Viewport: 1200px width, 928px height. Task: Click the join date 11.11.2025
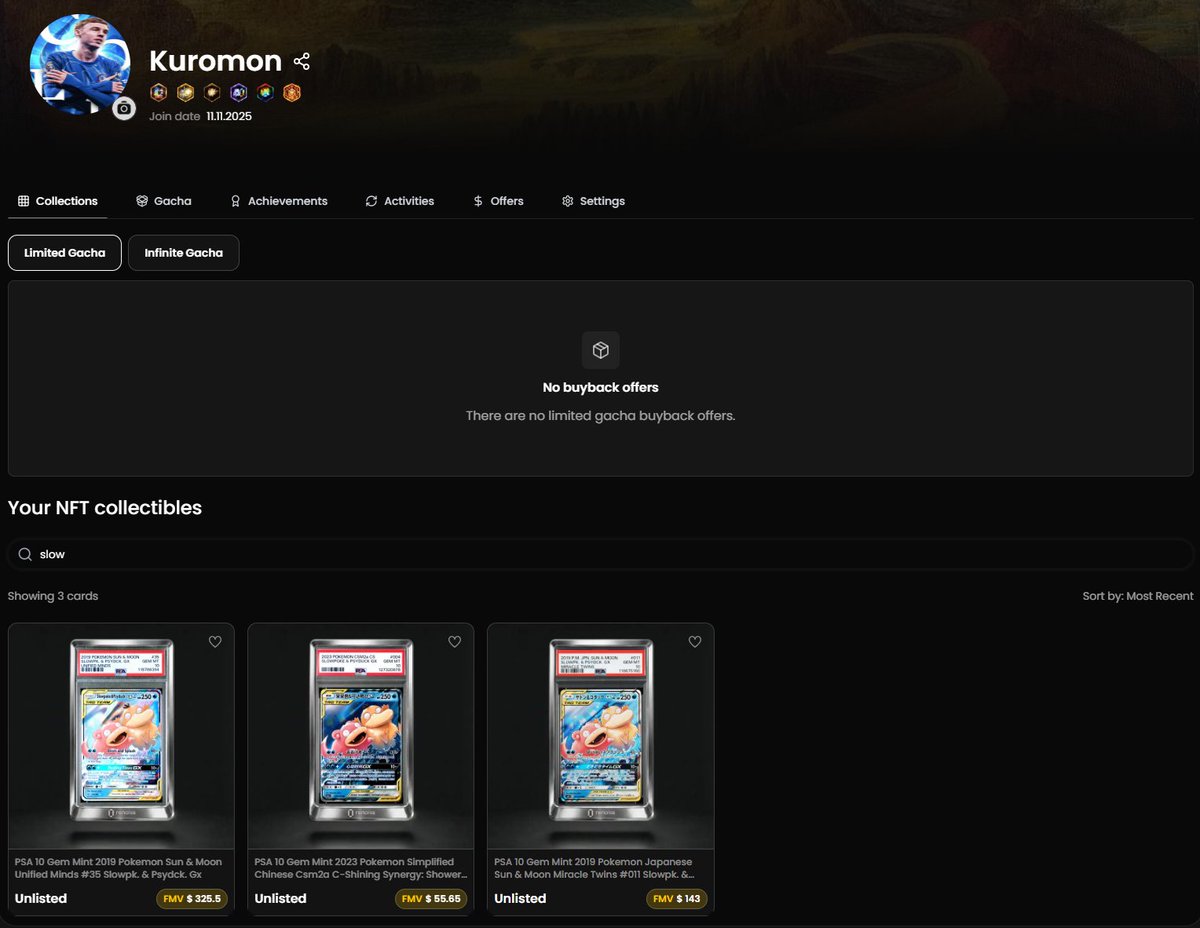[x=229, y=116]
